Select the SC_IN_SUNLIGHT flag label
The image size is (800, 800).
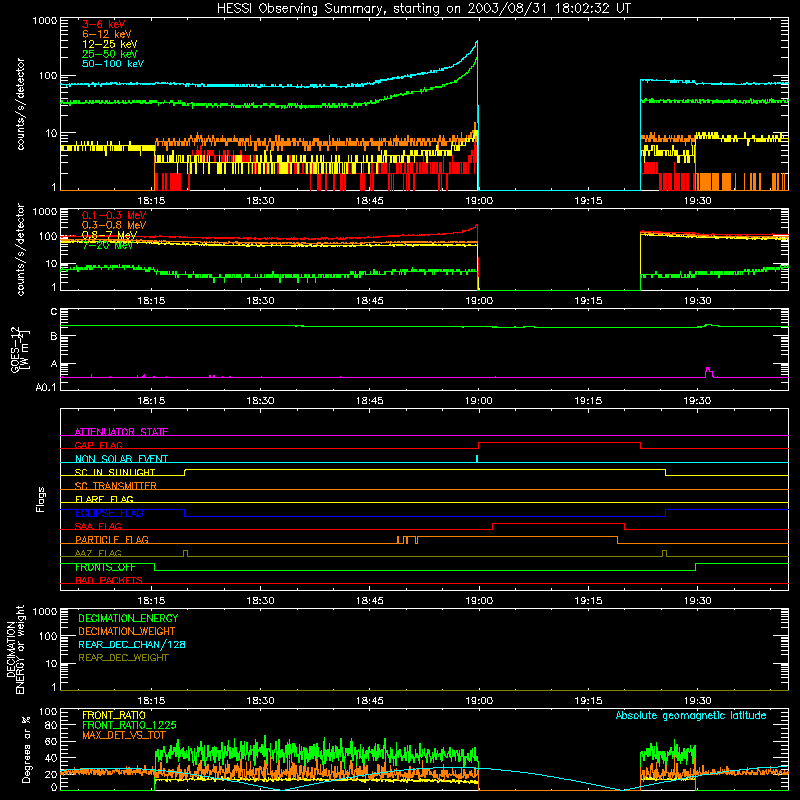115,472
